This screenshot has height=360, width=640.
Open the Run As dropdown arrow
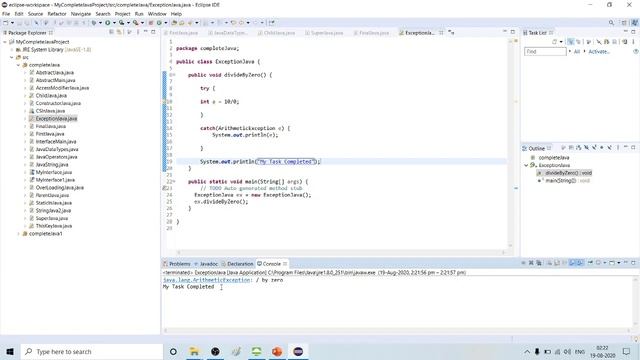[x=114, y=23]
